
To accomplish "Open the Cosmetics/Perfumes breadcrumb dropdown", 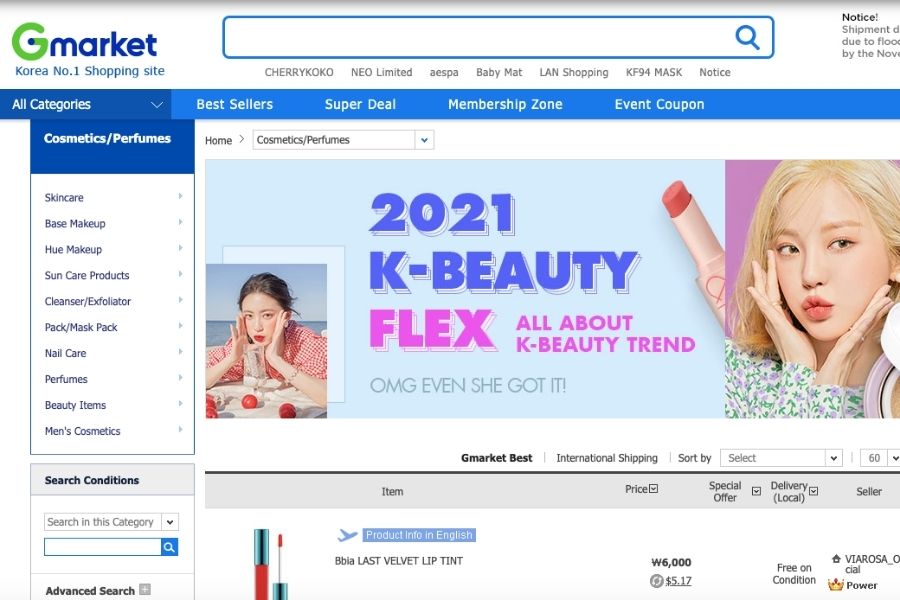I will point(425,140).
